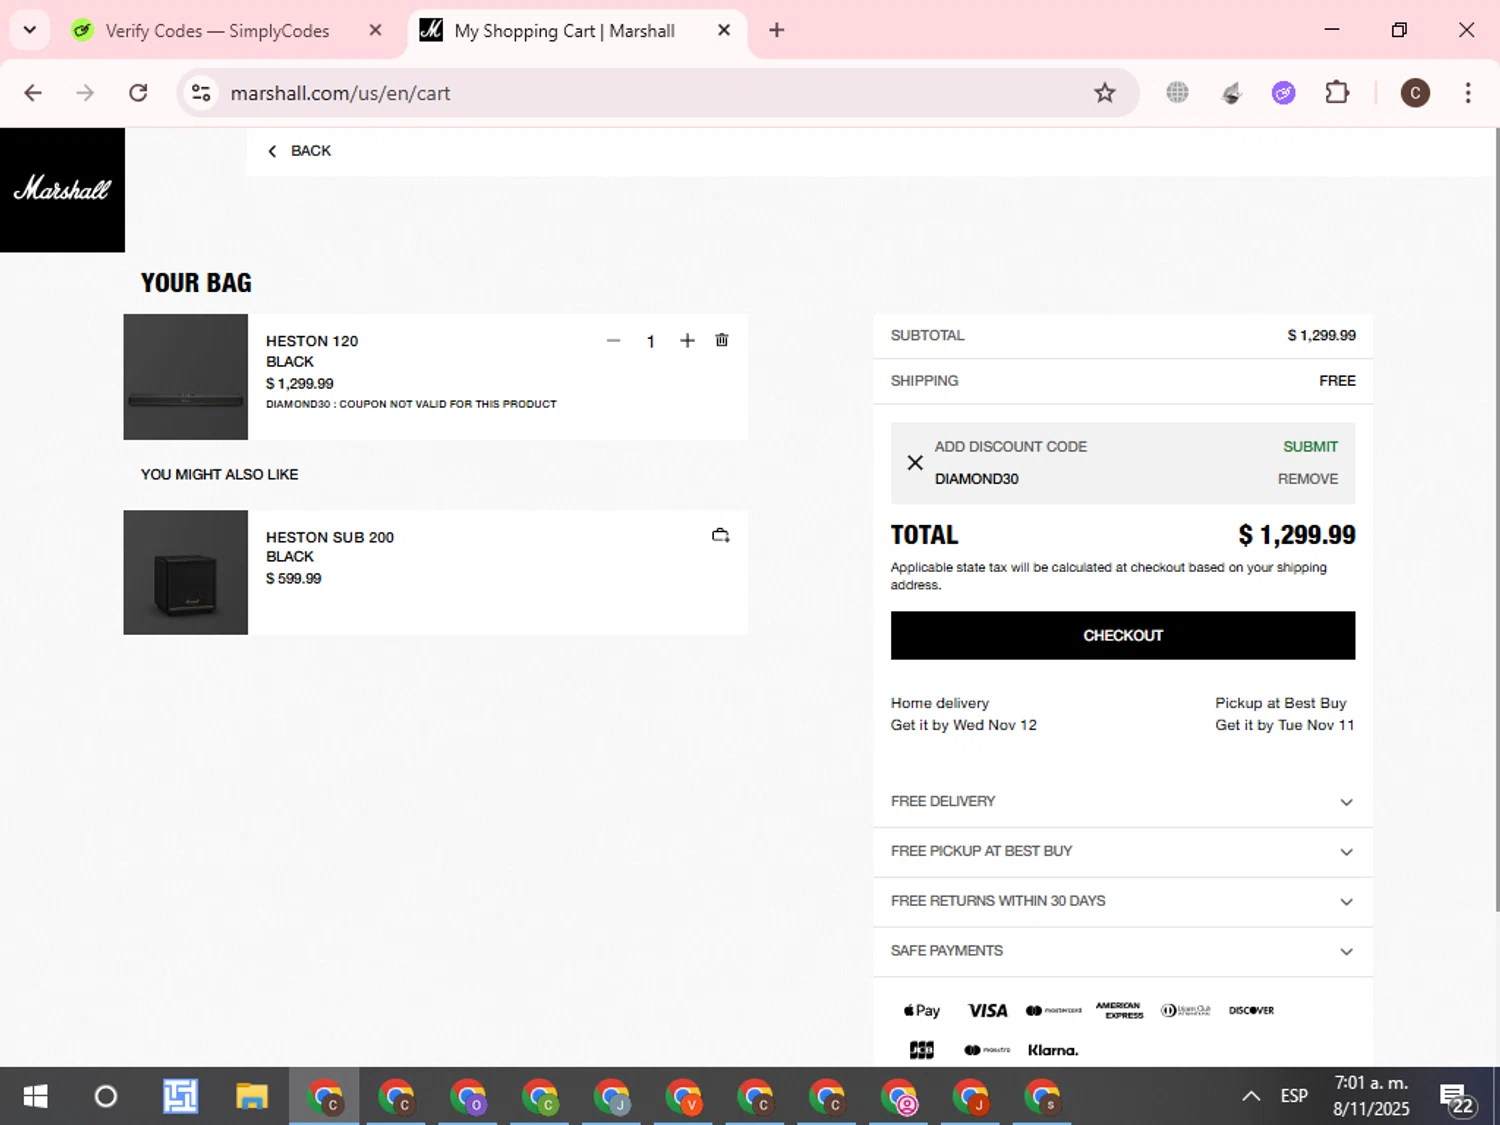This screenshot has width=1500, height=1125.
Task: Expand FREE PICKUP AT BEST BUY
Action: (1123, 852)
